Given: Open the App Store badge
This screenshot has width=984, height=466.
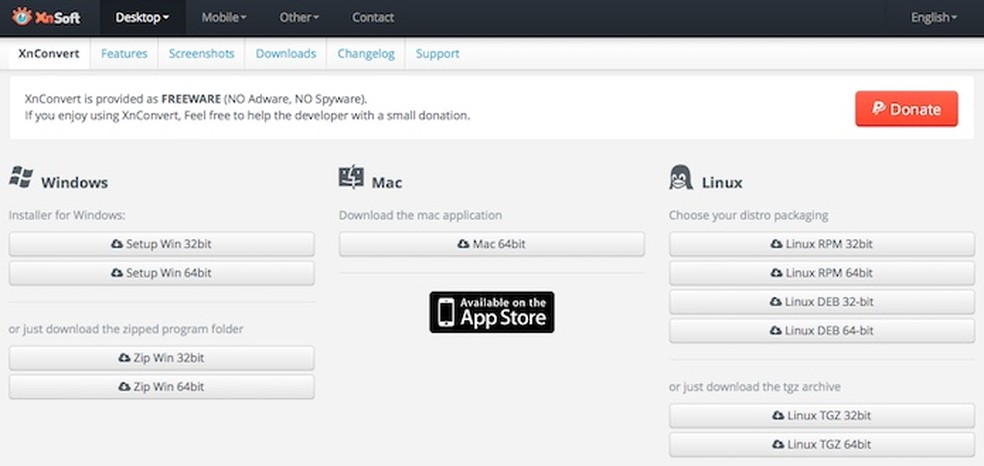Looking at the screenshot, I should pos(491,312).
